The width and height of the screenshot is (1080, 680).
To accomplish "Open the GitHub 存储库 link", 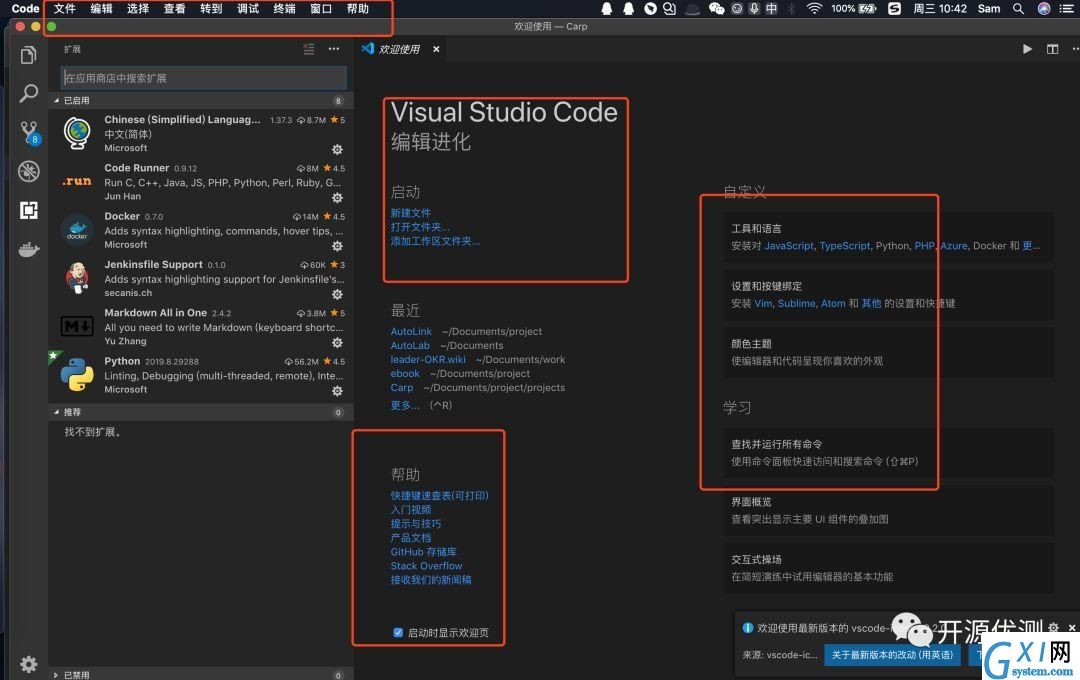I will [424, 552].
